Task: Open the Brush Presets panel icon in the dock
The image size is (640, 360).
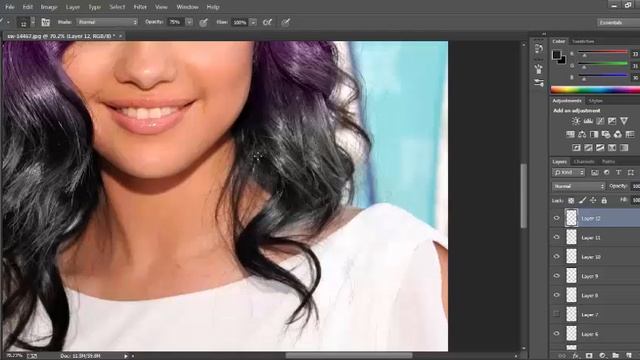Action: (539, 68)
